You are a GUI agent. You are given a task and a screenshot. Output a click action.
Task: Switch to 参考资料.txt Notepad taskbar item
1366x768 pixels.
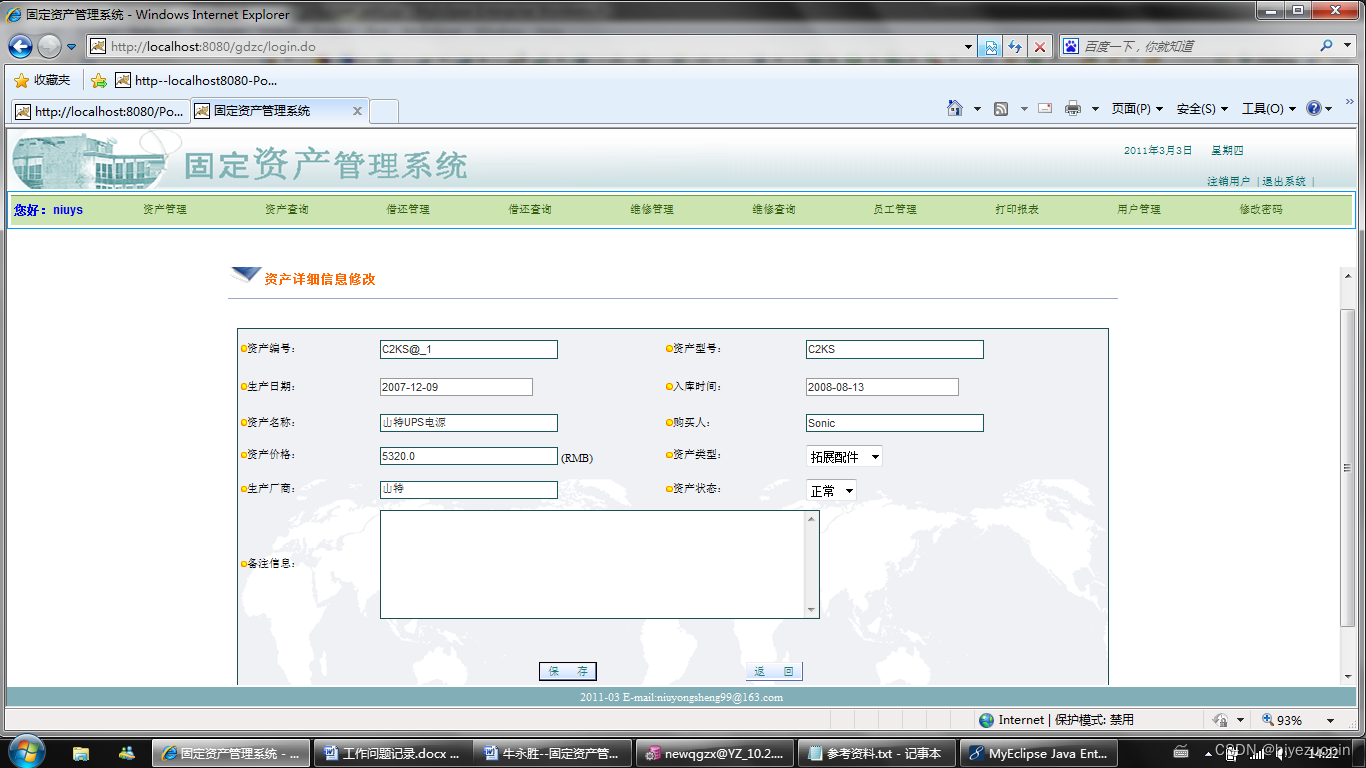pyautogui.click(x=877, y=753)
